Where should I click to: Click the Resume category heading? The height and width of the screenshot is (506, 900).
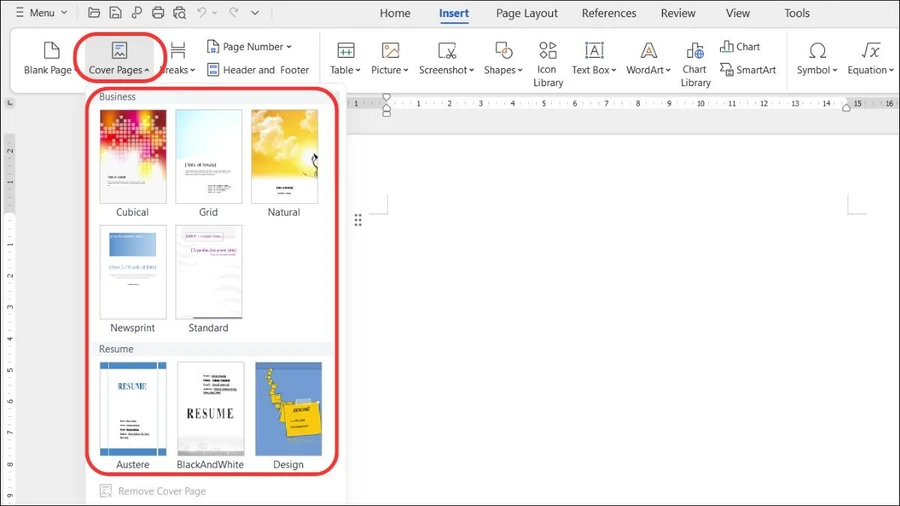click(116, 349)
